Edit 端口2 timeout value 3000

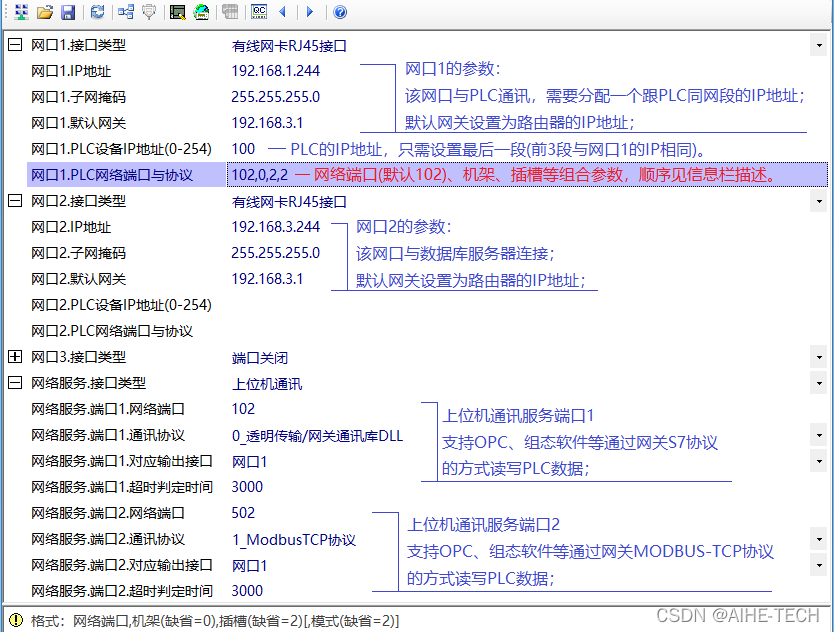[x=247, y=591]
